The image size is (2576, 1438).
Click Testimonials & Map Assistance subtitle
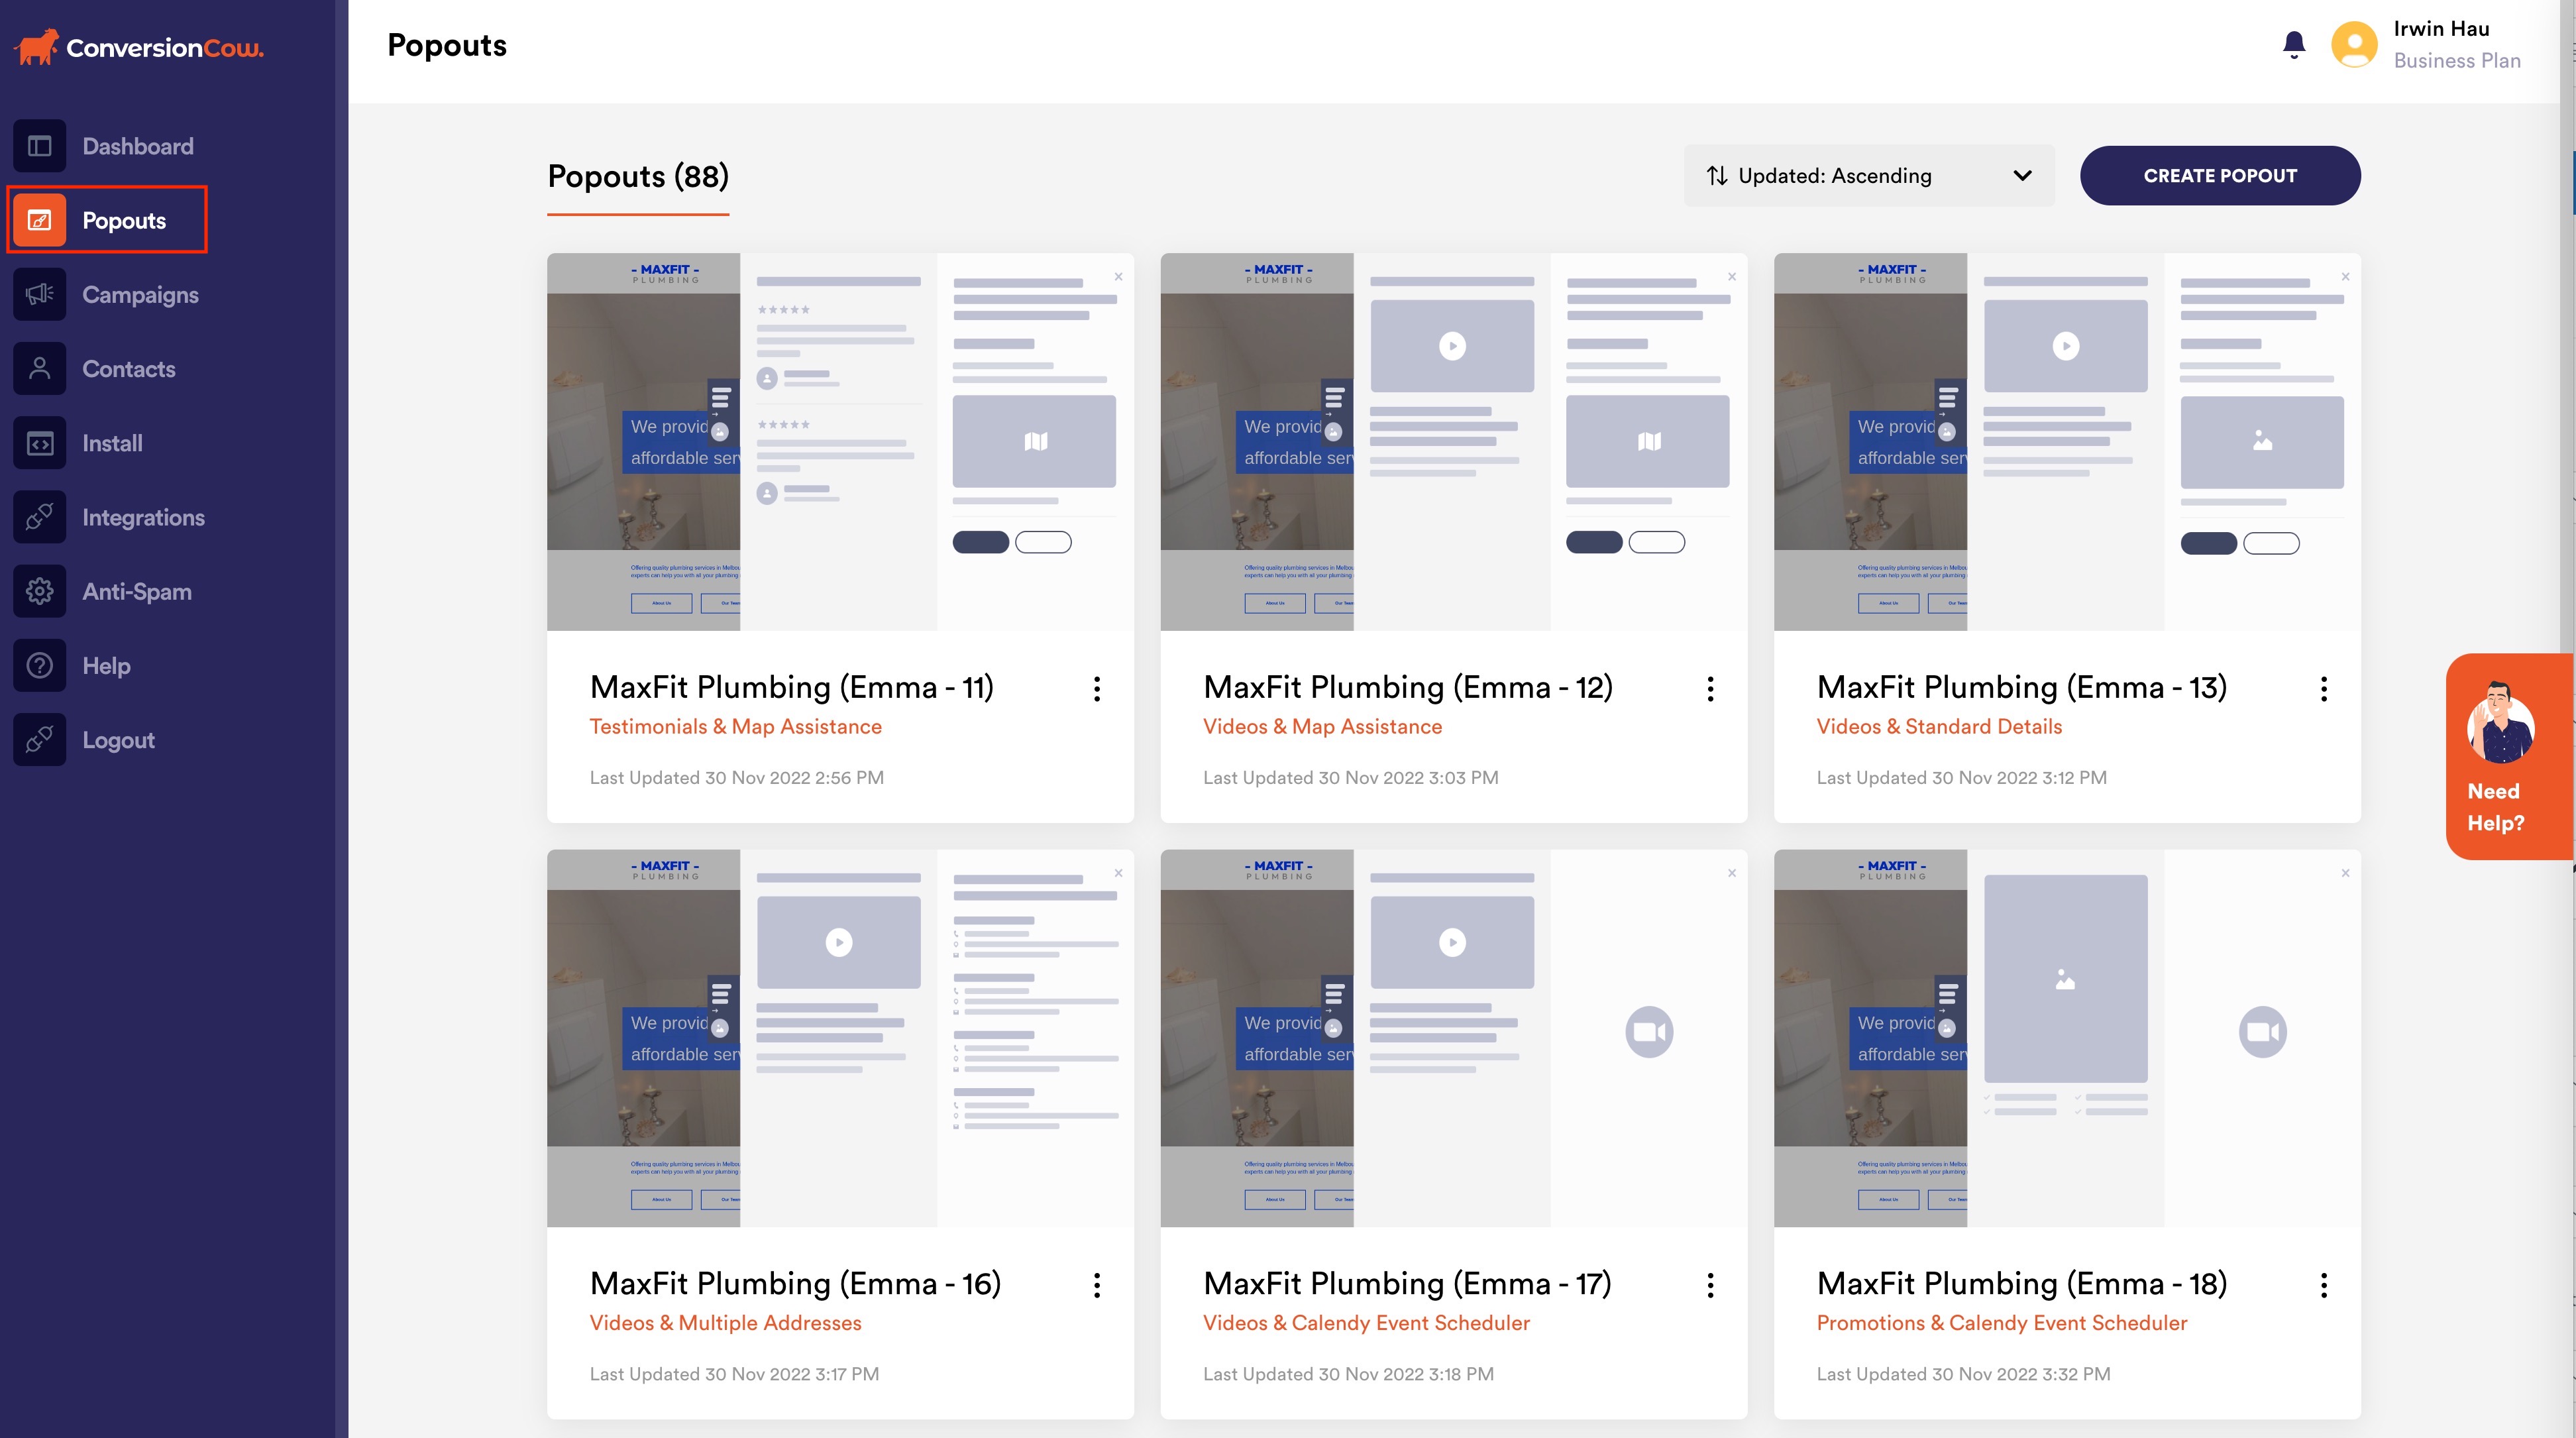(x=736, y=727)
